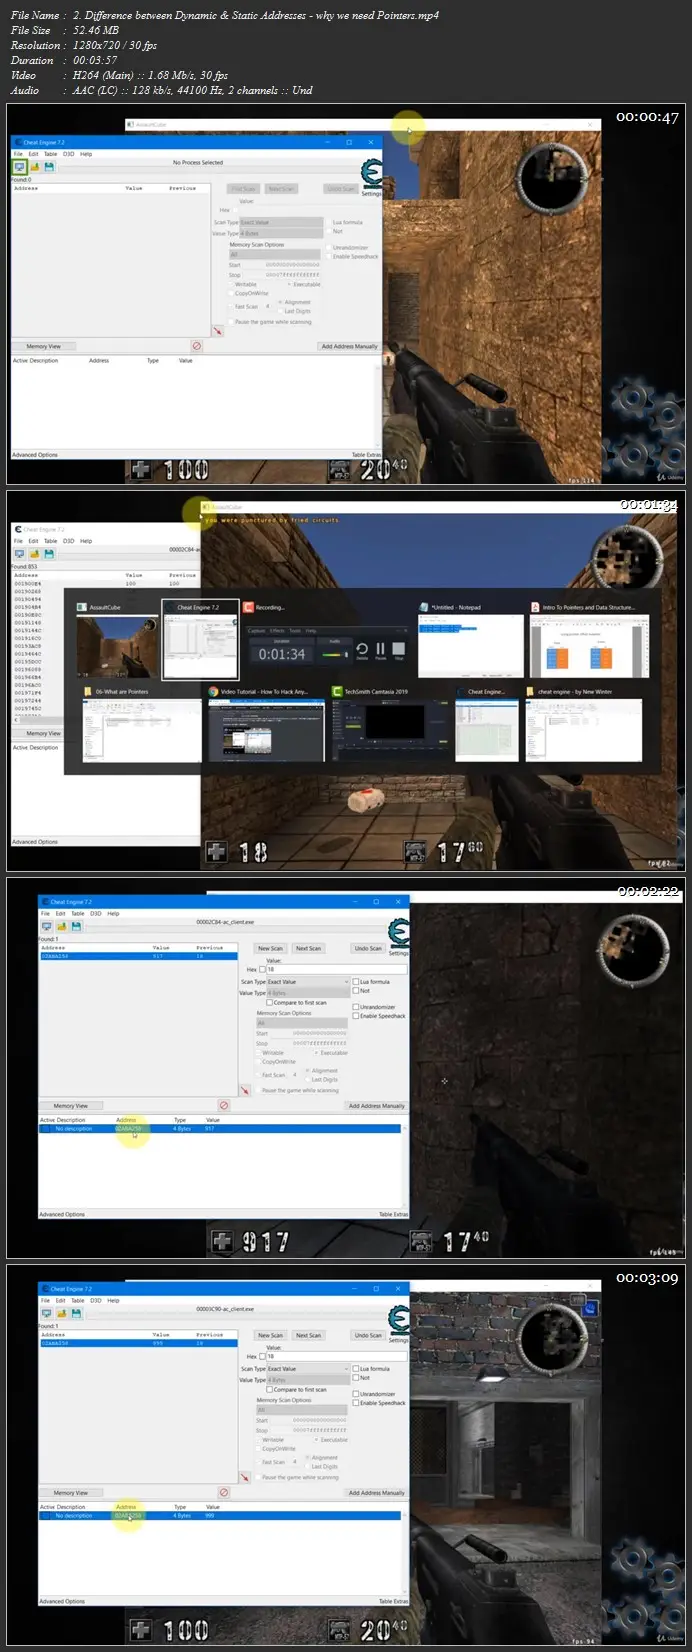Click Memory View in the 00:00:47 frame
692x1652 pixels.
43,346
